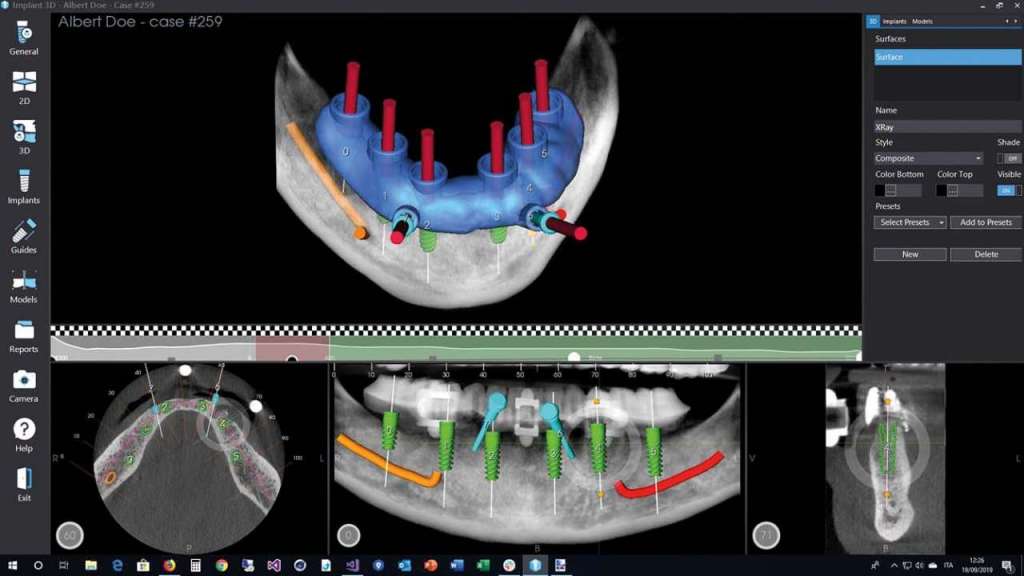The height and width of the screenshot is (576, 1024).
Task: Click the handle in the red histogram zone
Action: (292, 359)
